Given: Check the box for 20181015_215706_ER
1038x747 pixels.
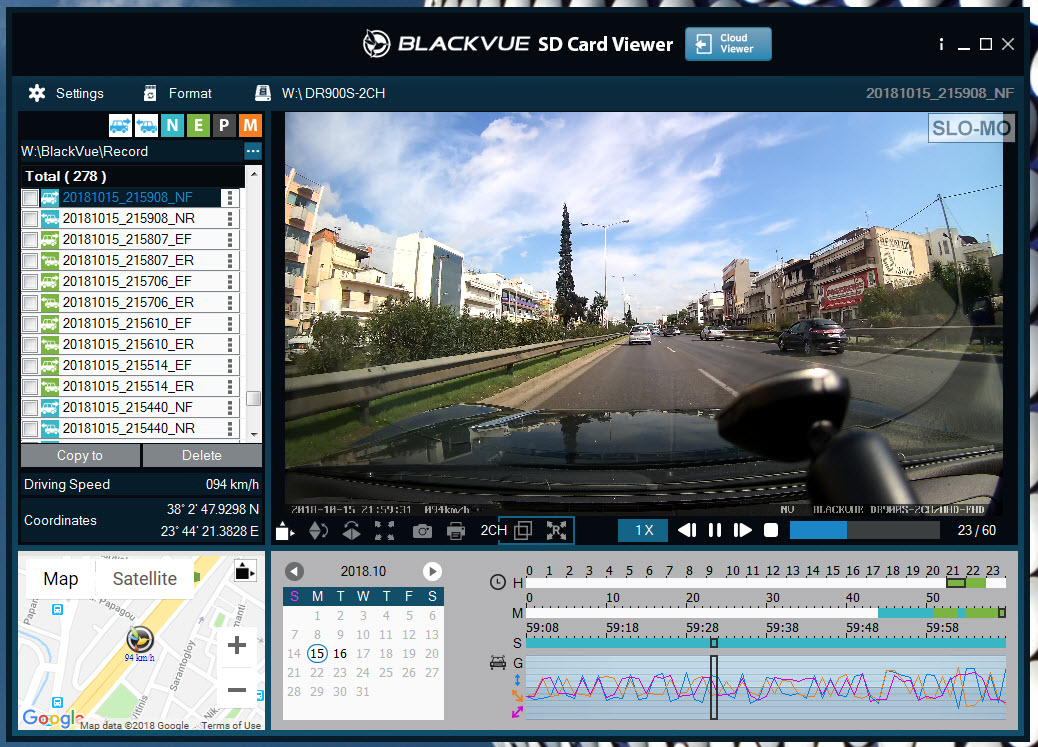Looking at the screenshot, I should click(x=30, y=303).
